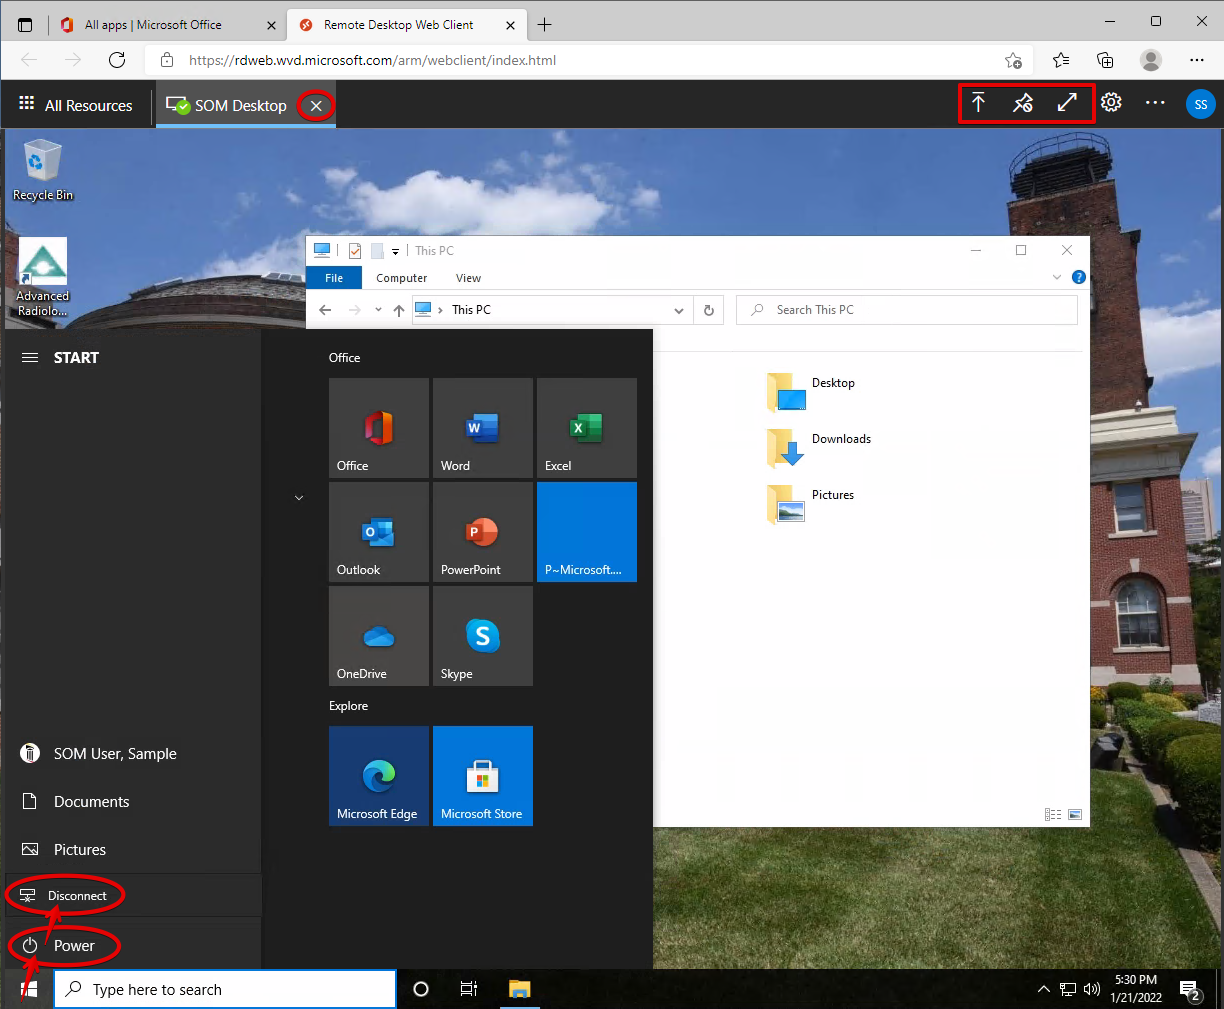Open Customize Quick Access Toolbar dropdown
The image size is (1224, 1009).
(x=395, y=251)
